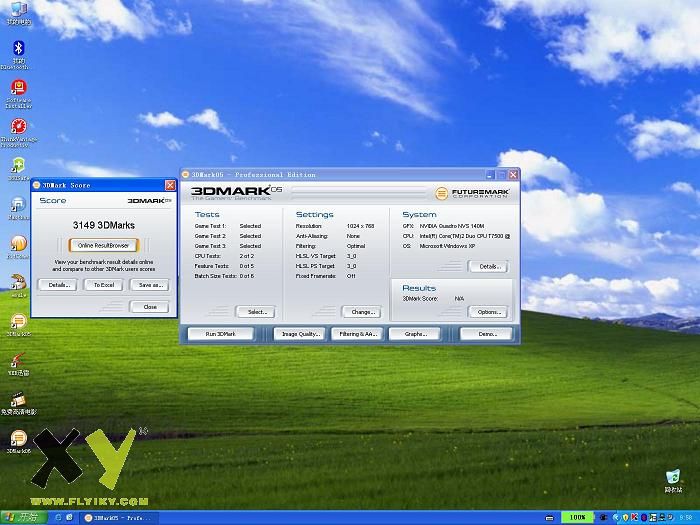
Task: Open the free HD movies shortcut
Action: [18, 403]
